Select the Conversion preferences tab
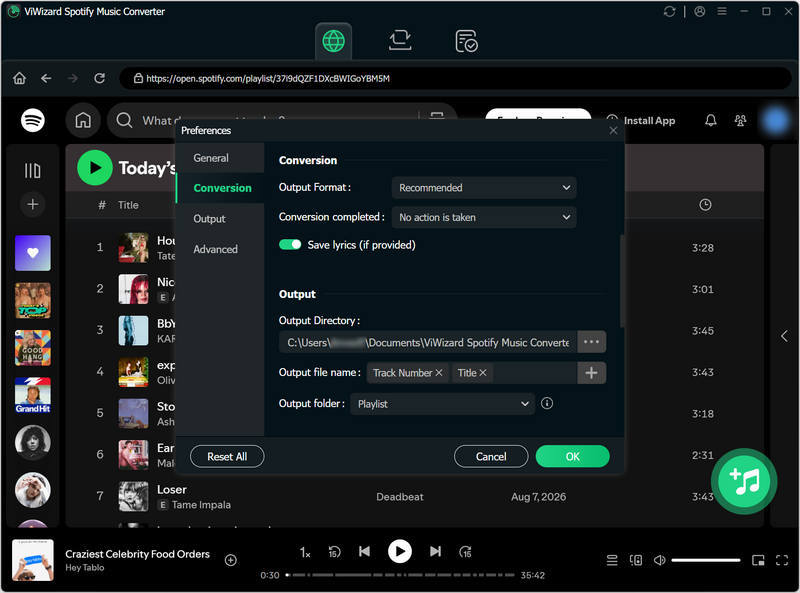The image size is (800, 593). (220, 188)
